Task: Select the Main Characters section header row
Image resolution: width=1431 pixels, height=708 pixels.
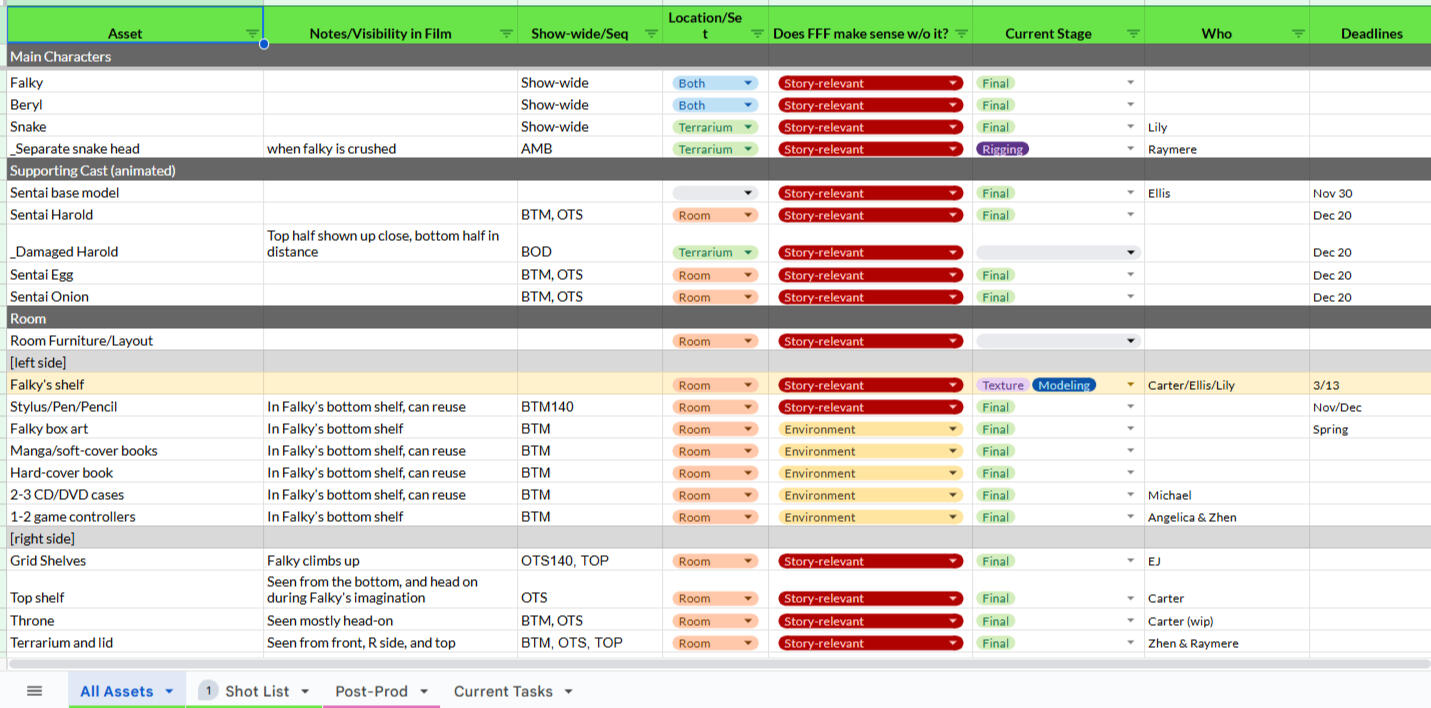Action: (x=135, y=57)
